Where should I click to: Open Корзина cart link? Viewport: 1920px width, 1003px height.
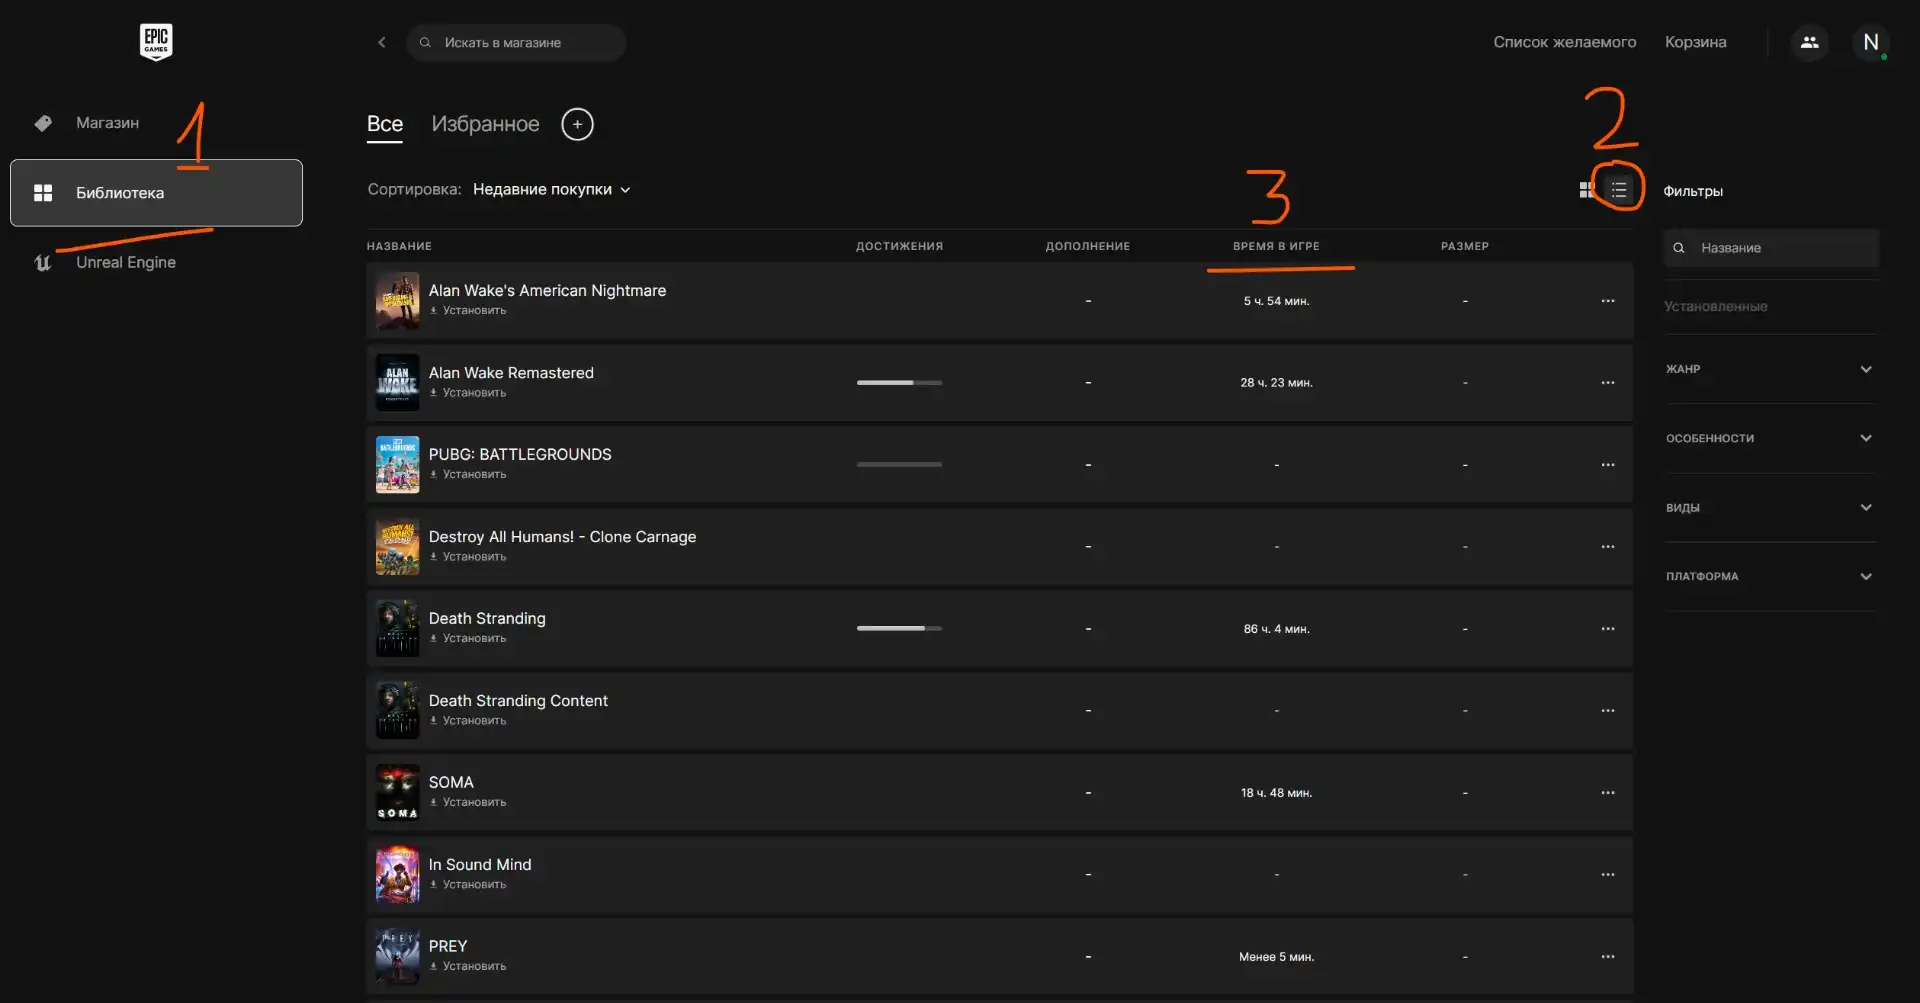pos(1696,42)
